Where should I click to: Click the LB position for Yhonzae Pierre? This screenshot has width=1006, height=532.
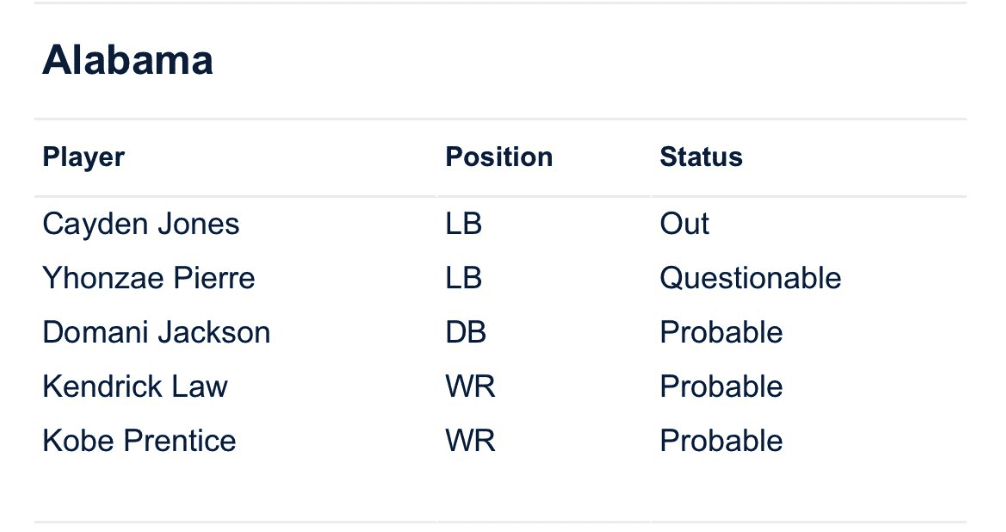[x=464, y=278]
